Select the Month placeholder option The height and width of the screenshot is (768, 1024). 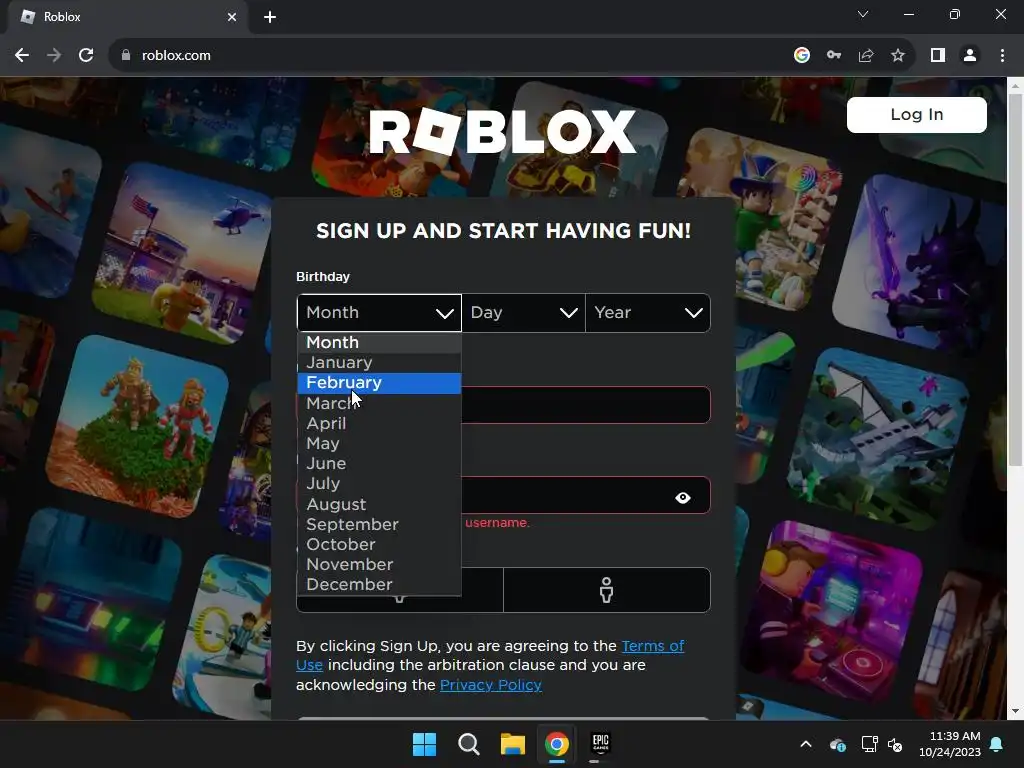379,342
